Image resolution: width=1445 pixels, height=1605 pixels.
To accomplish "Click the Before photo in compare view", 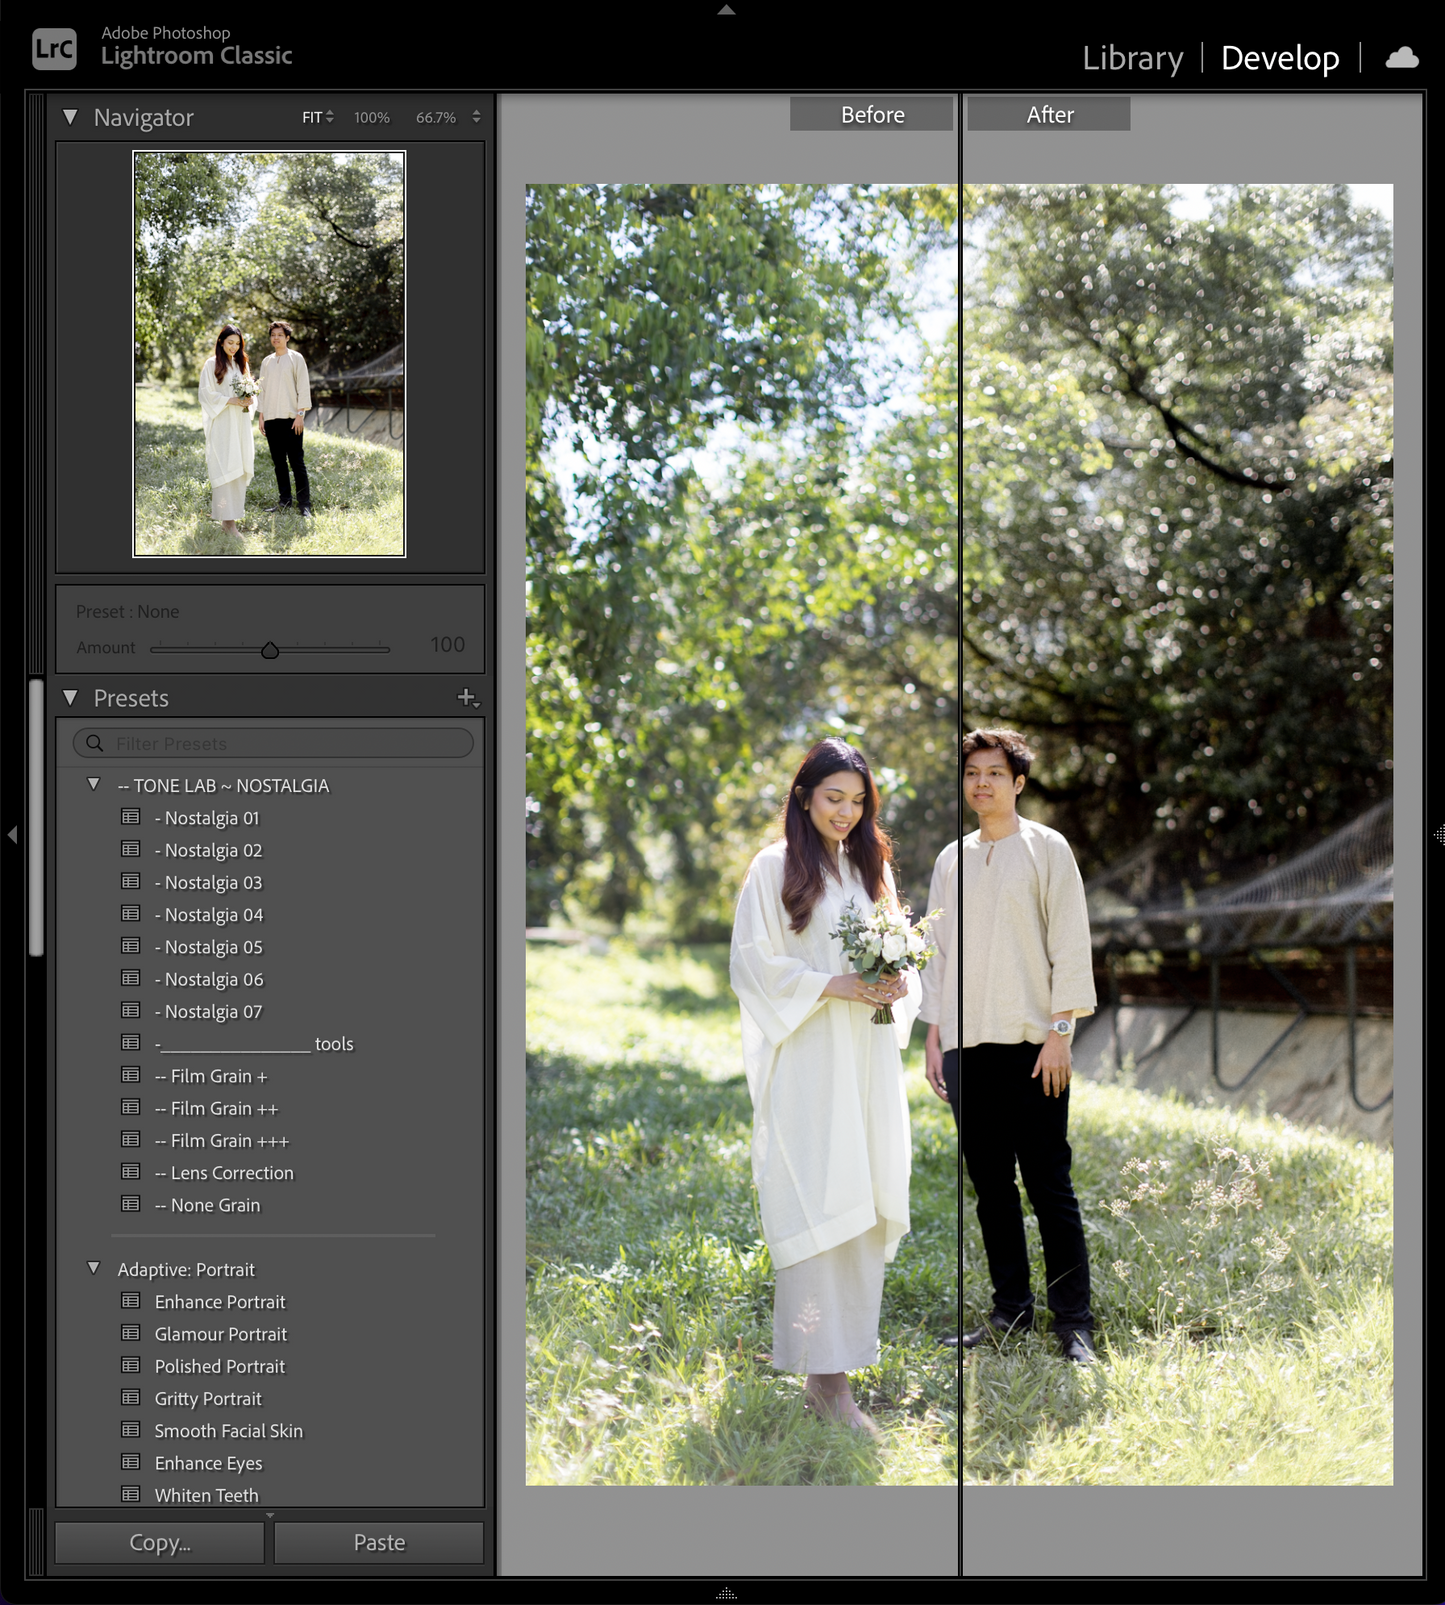I will tap(742, 834).
